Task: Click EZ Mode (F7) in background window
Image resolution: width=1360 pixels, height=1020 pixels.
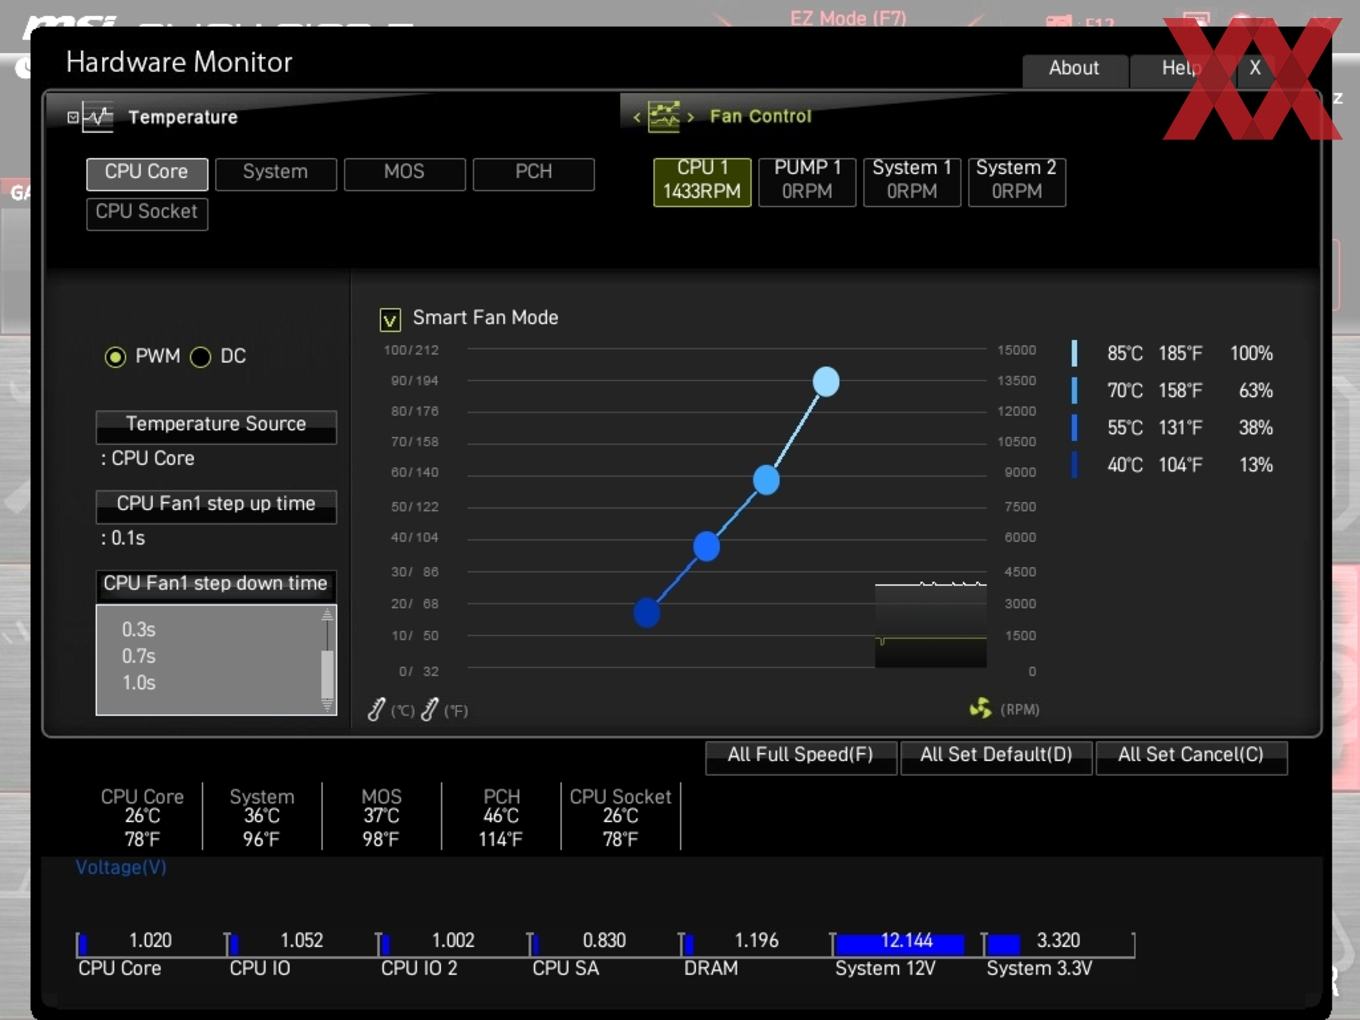Action: point(848,18)
